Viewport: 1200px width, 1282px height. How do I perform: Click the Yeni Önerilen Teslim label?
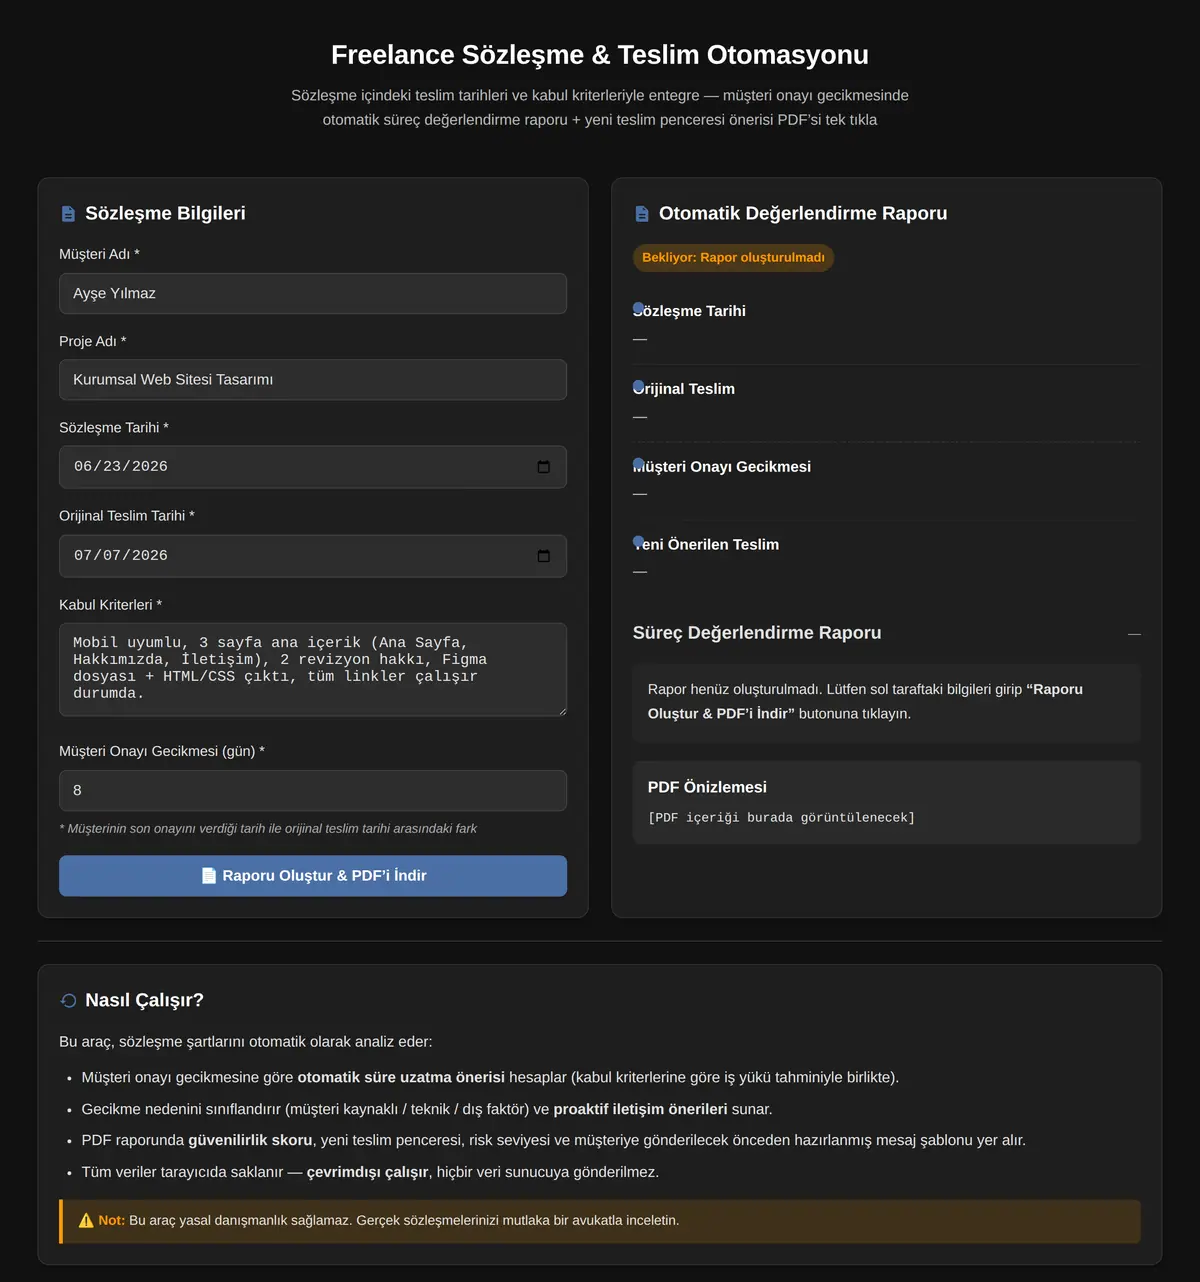coord(706,545)
